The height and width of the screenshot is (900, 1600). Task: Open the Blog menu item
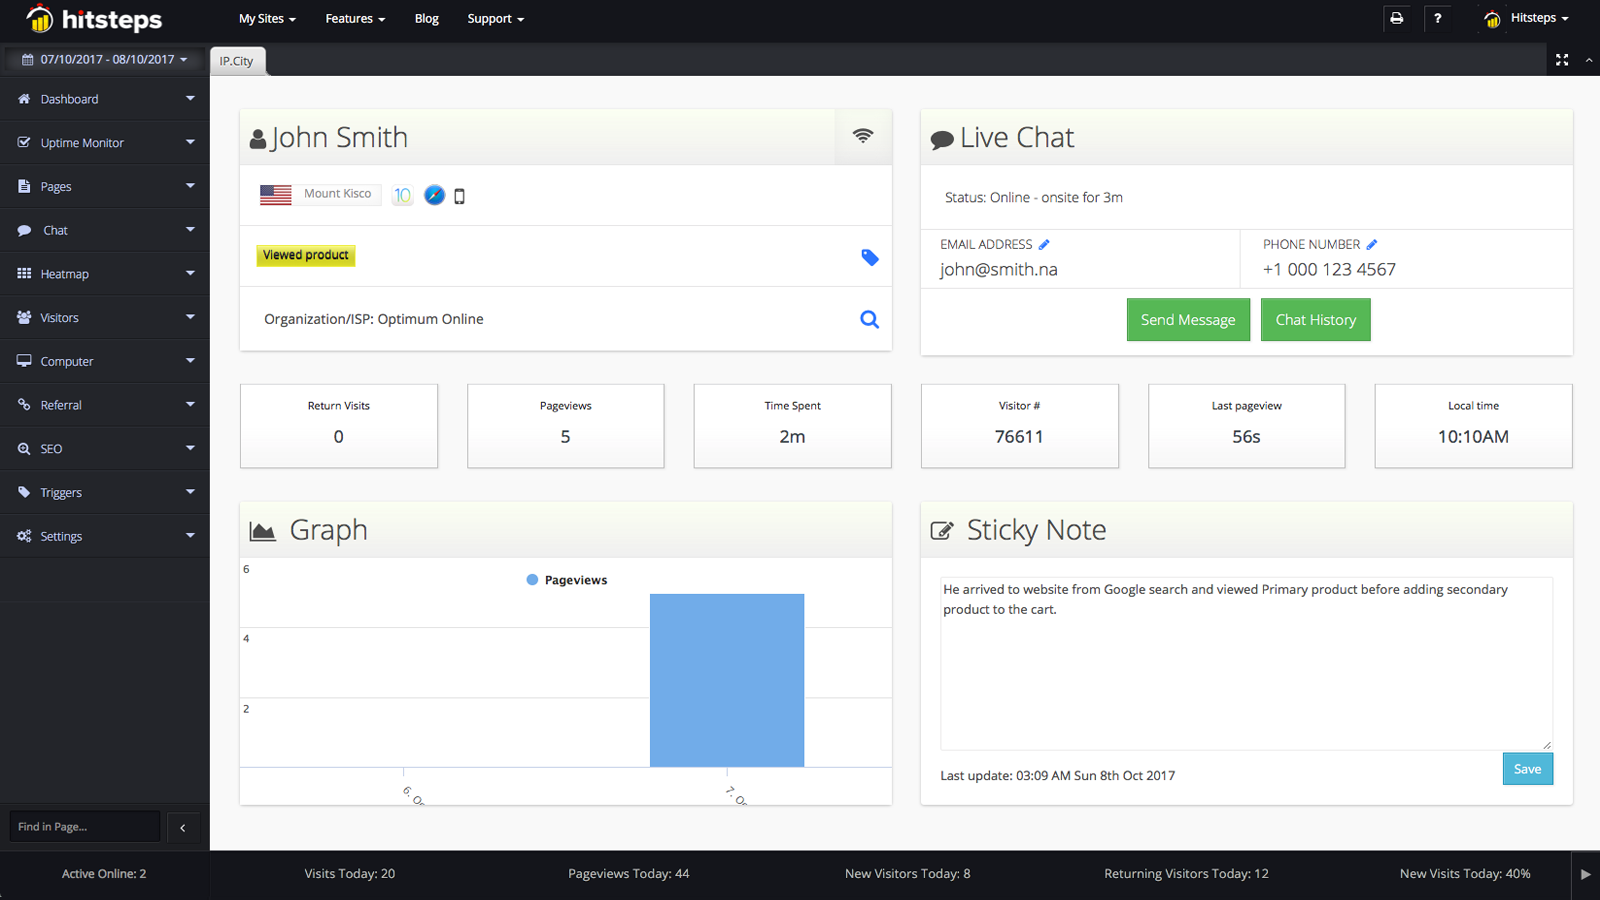tap(426, 18)
